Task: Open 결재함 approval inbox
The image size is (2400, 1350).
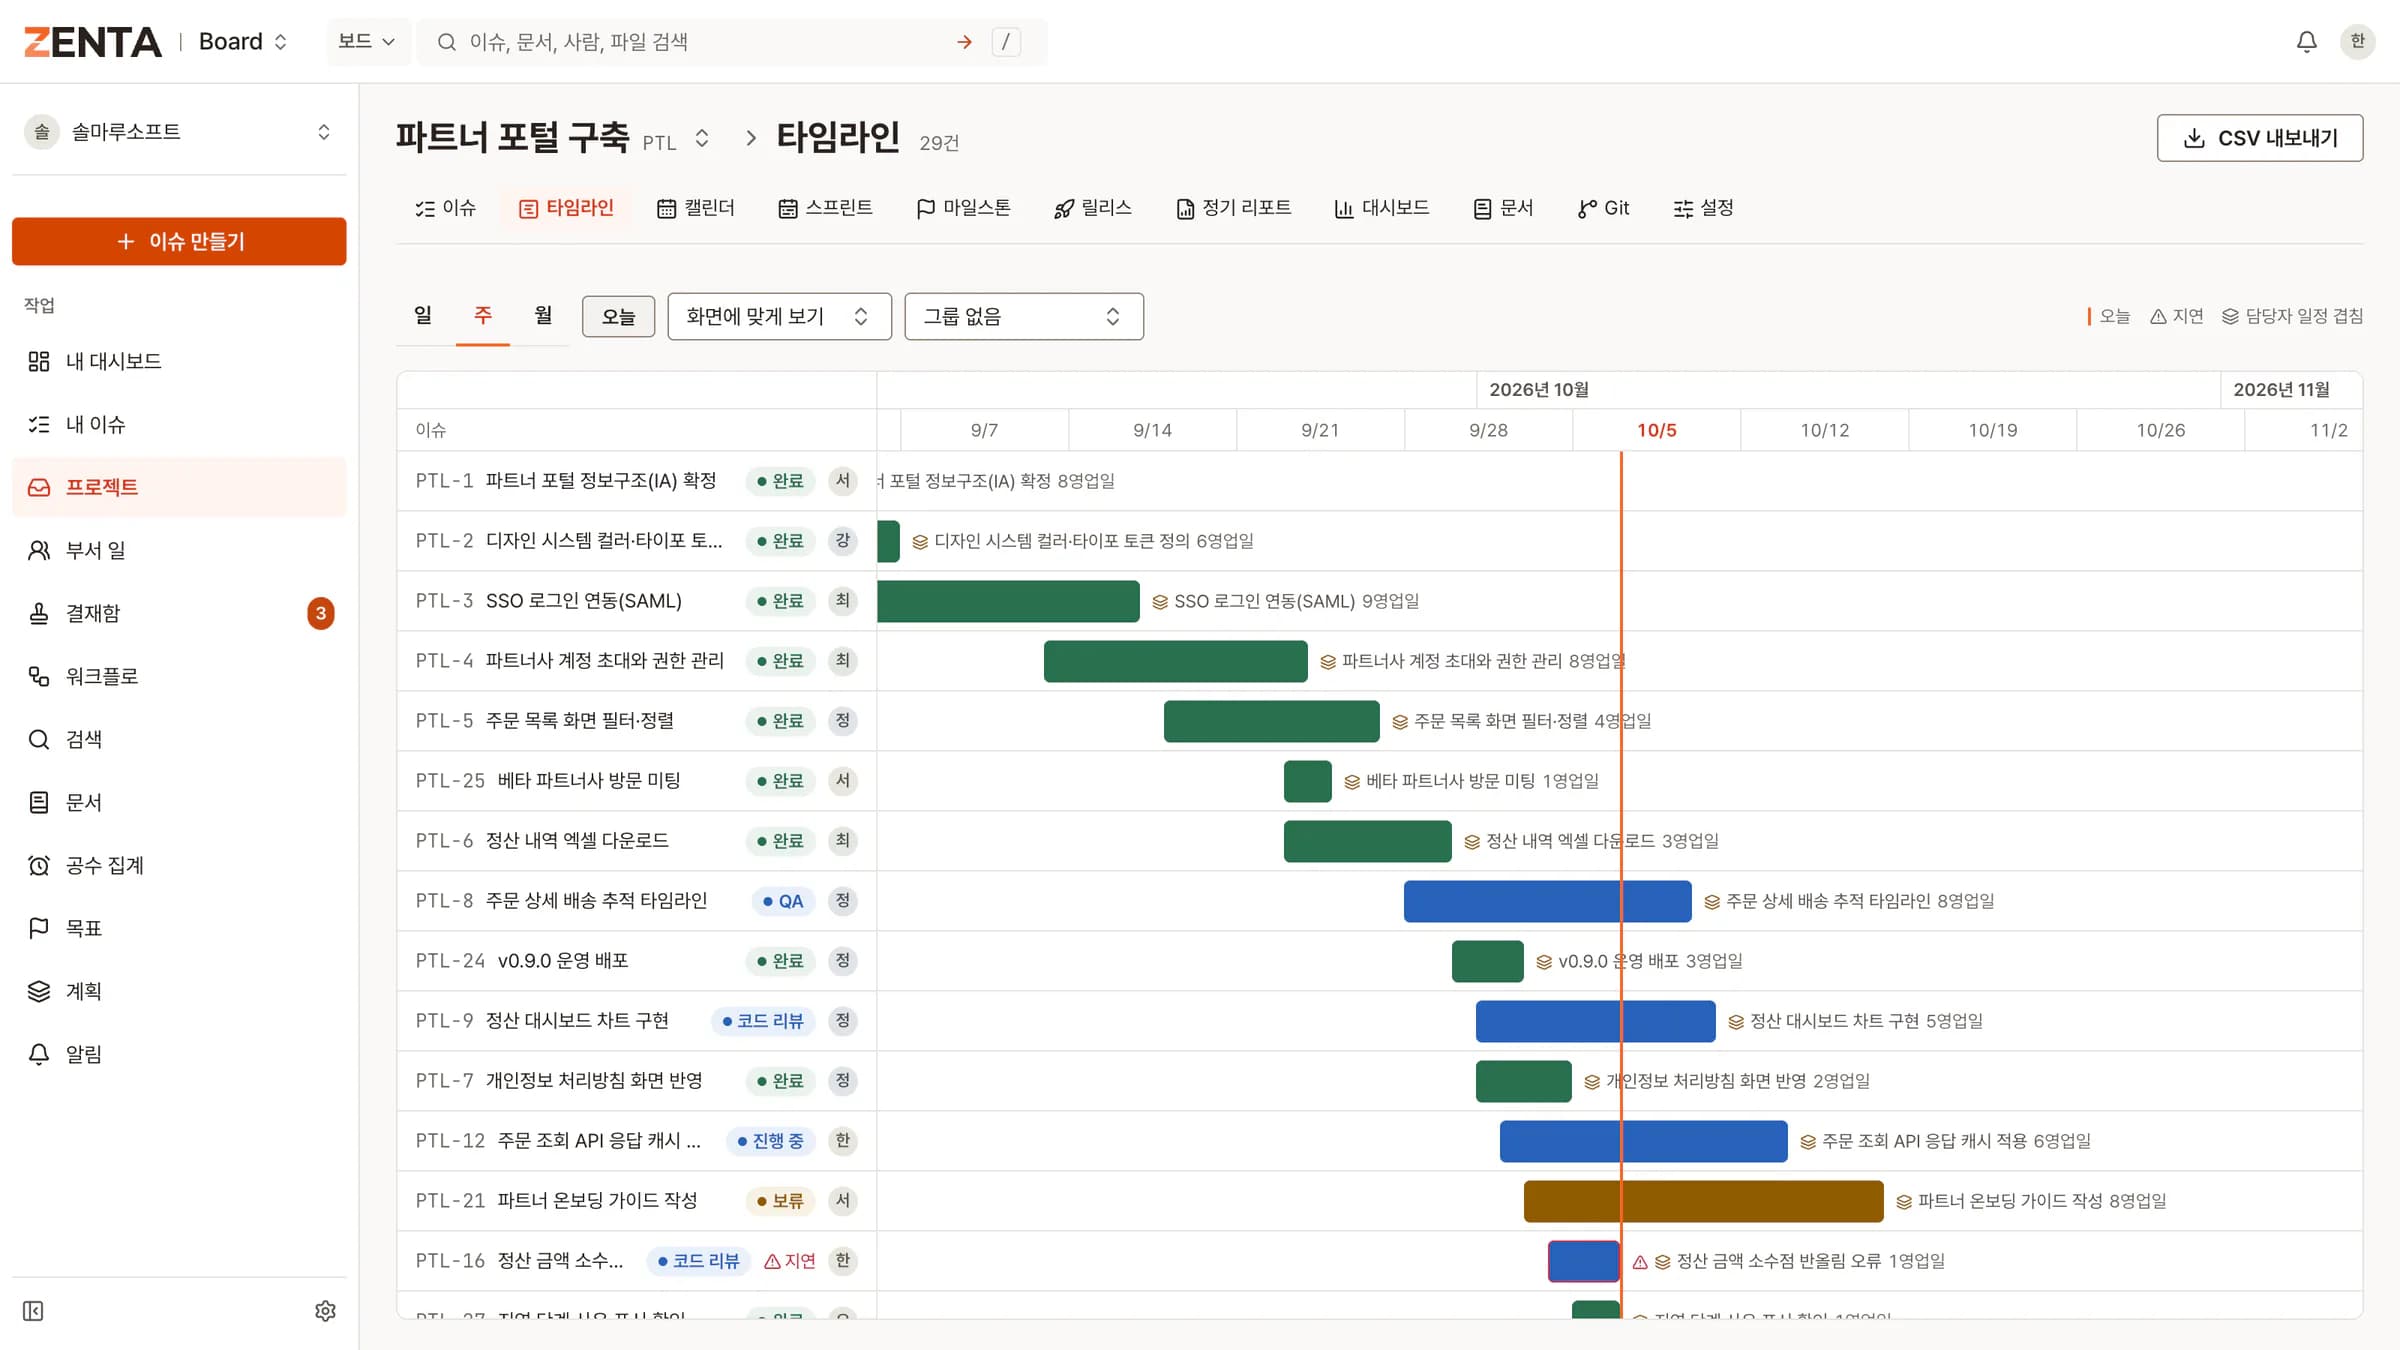Action: coord(179,613)
